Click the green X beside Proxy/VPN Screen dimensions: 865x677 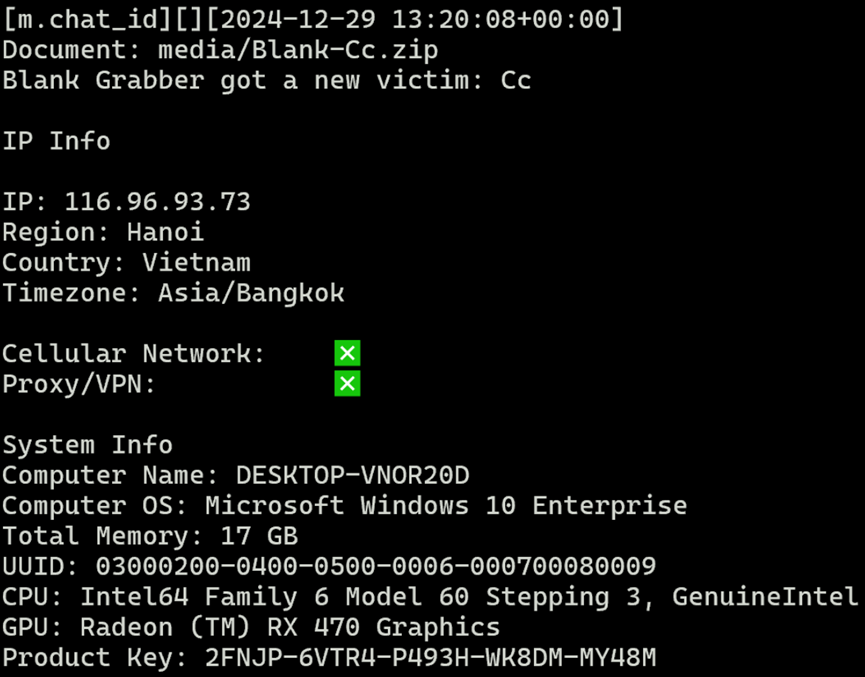tap(347, 384)
